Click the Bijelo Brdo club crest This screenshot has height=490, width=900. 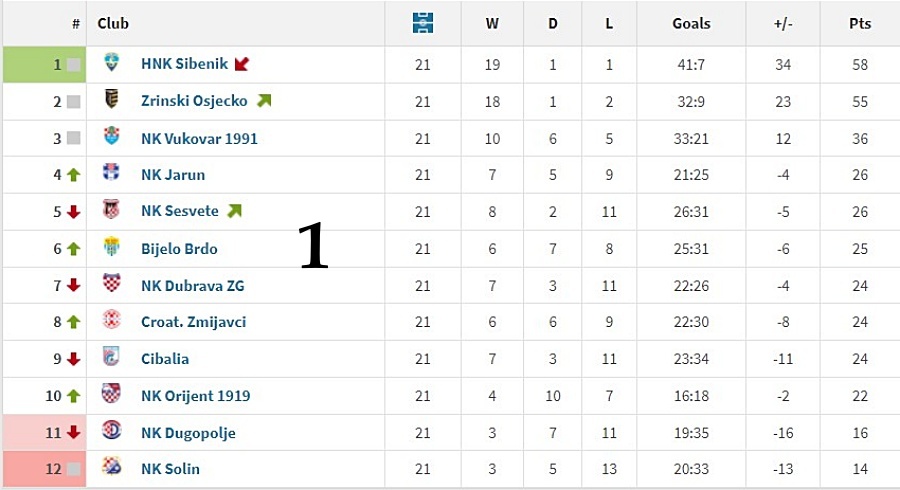111,247
